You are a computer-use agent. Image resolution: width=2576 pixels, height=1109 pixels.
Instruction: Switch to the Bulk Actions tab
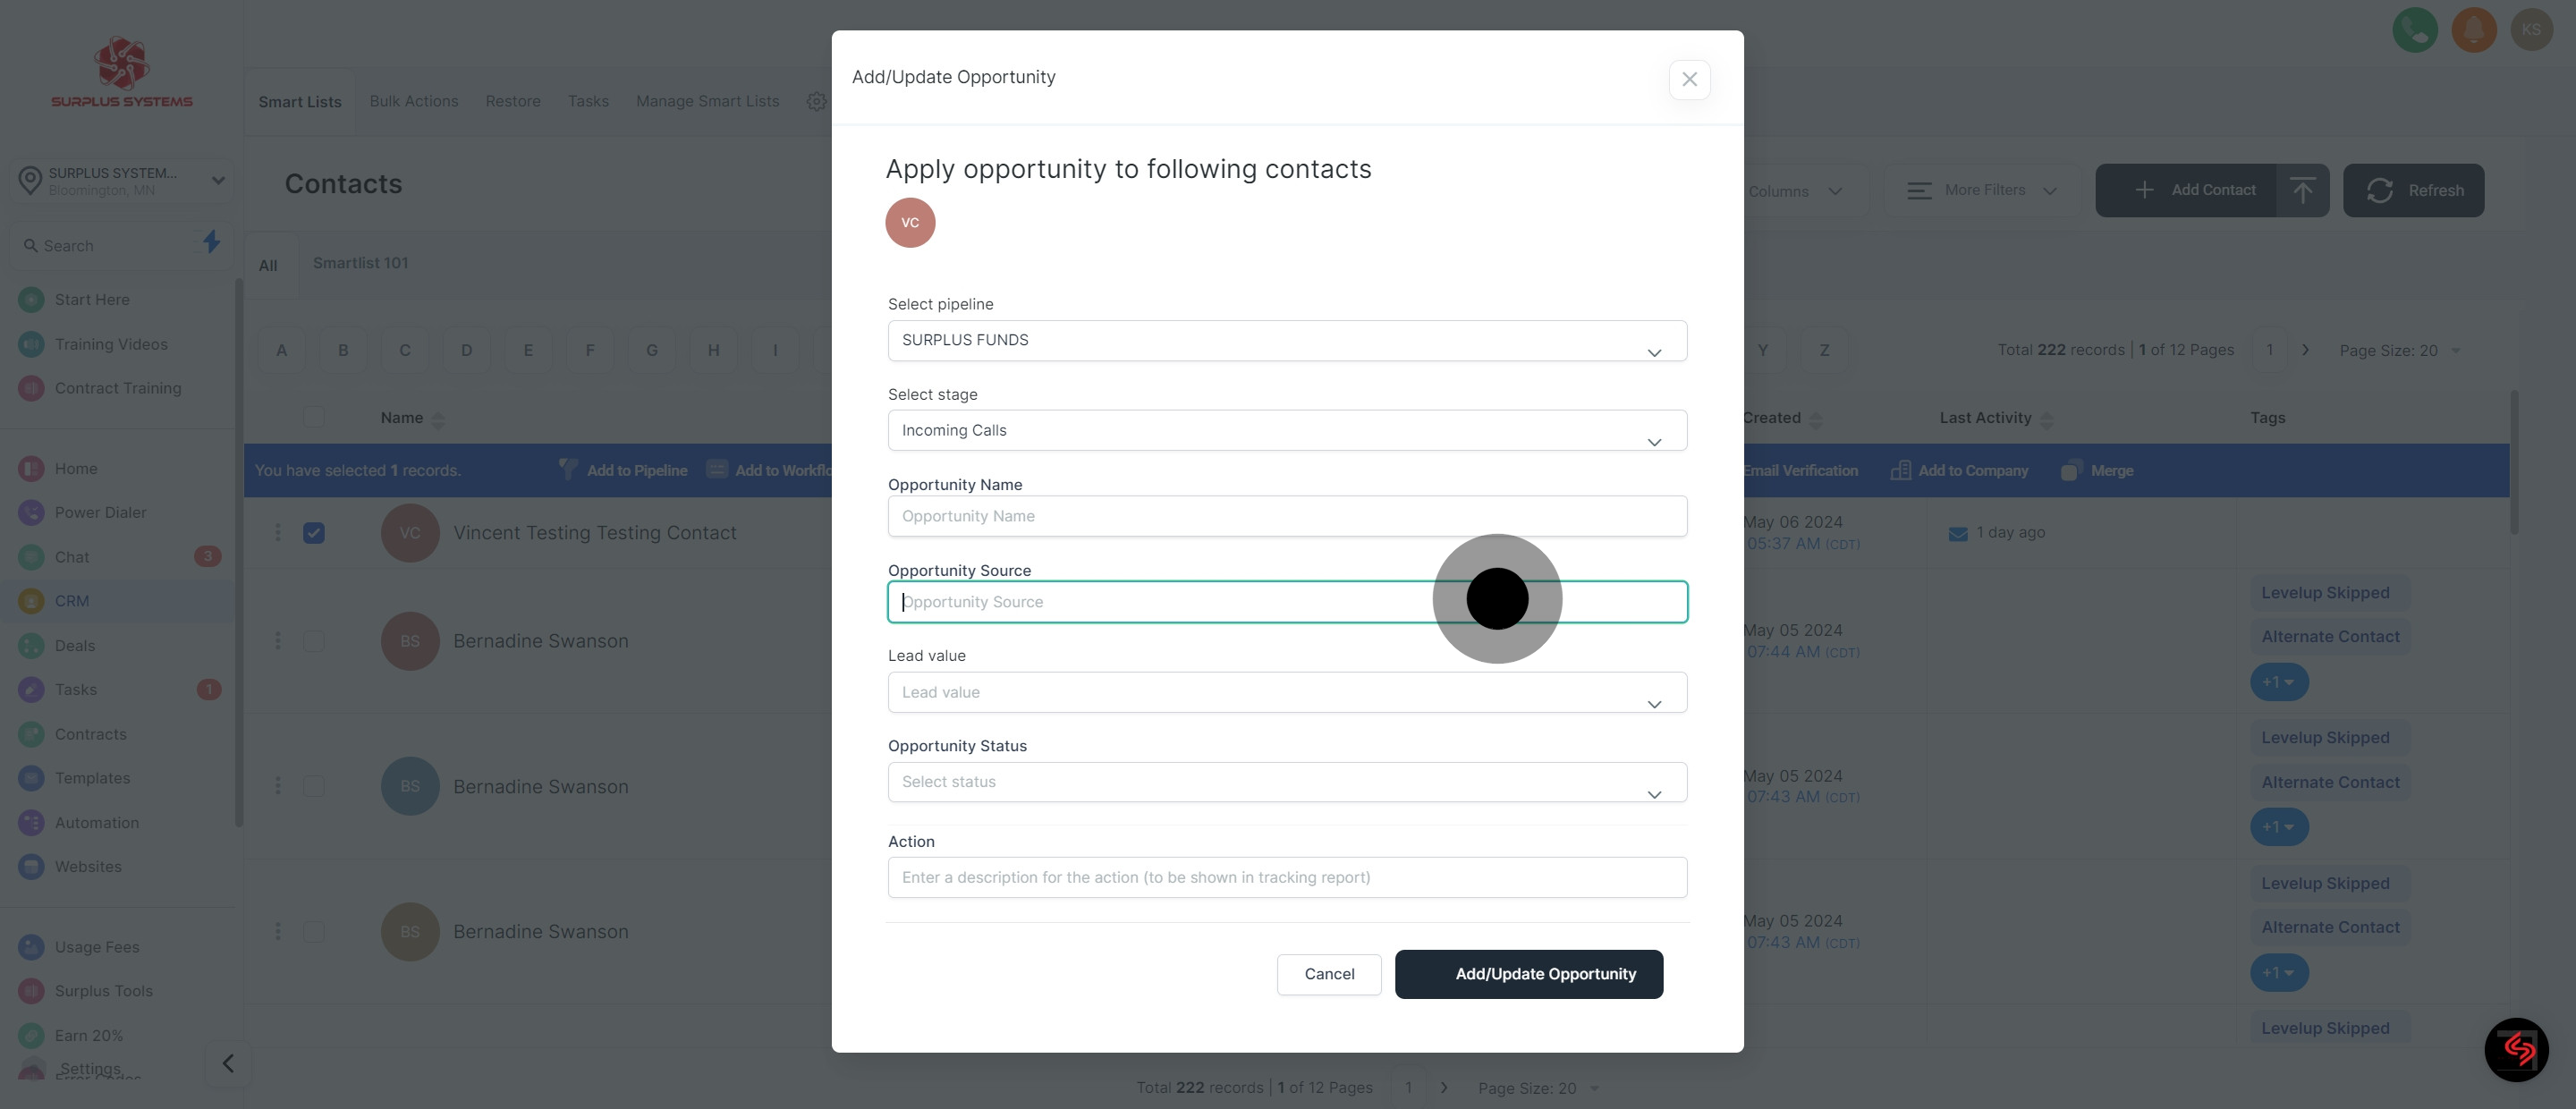click(413, 101)
